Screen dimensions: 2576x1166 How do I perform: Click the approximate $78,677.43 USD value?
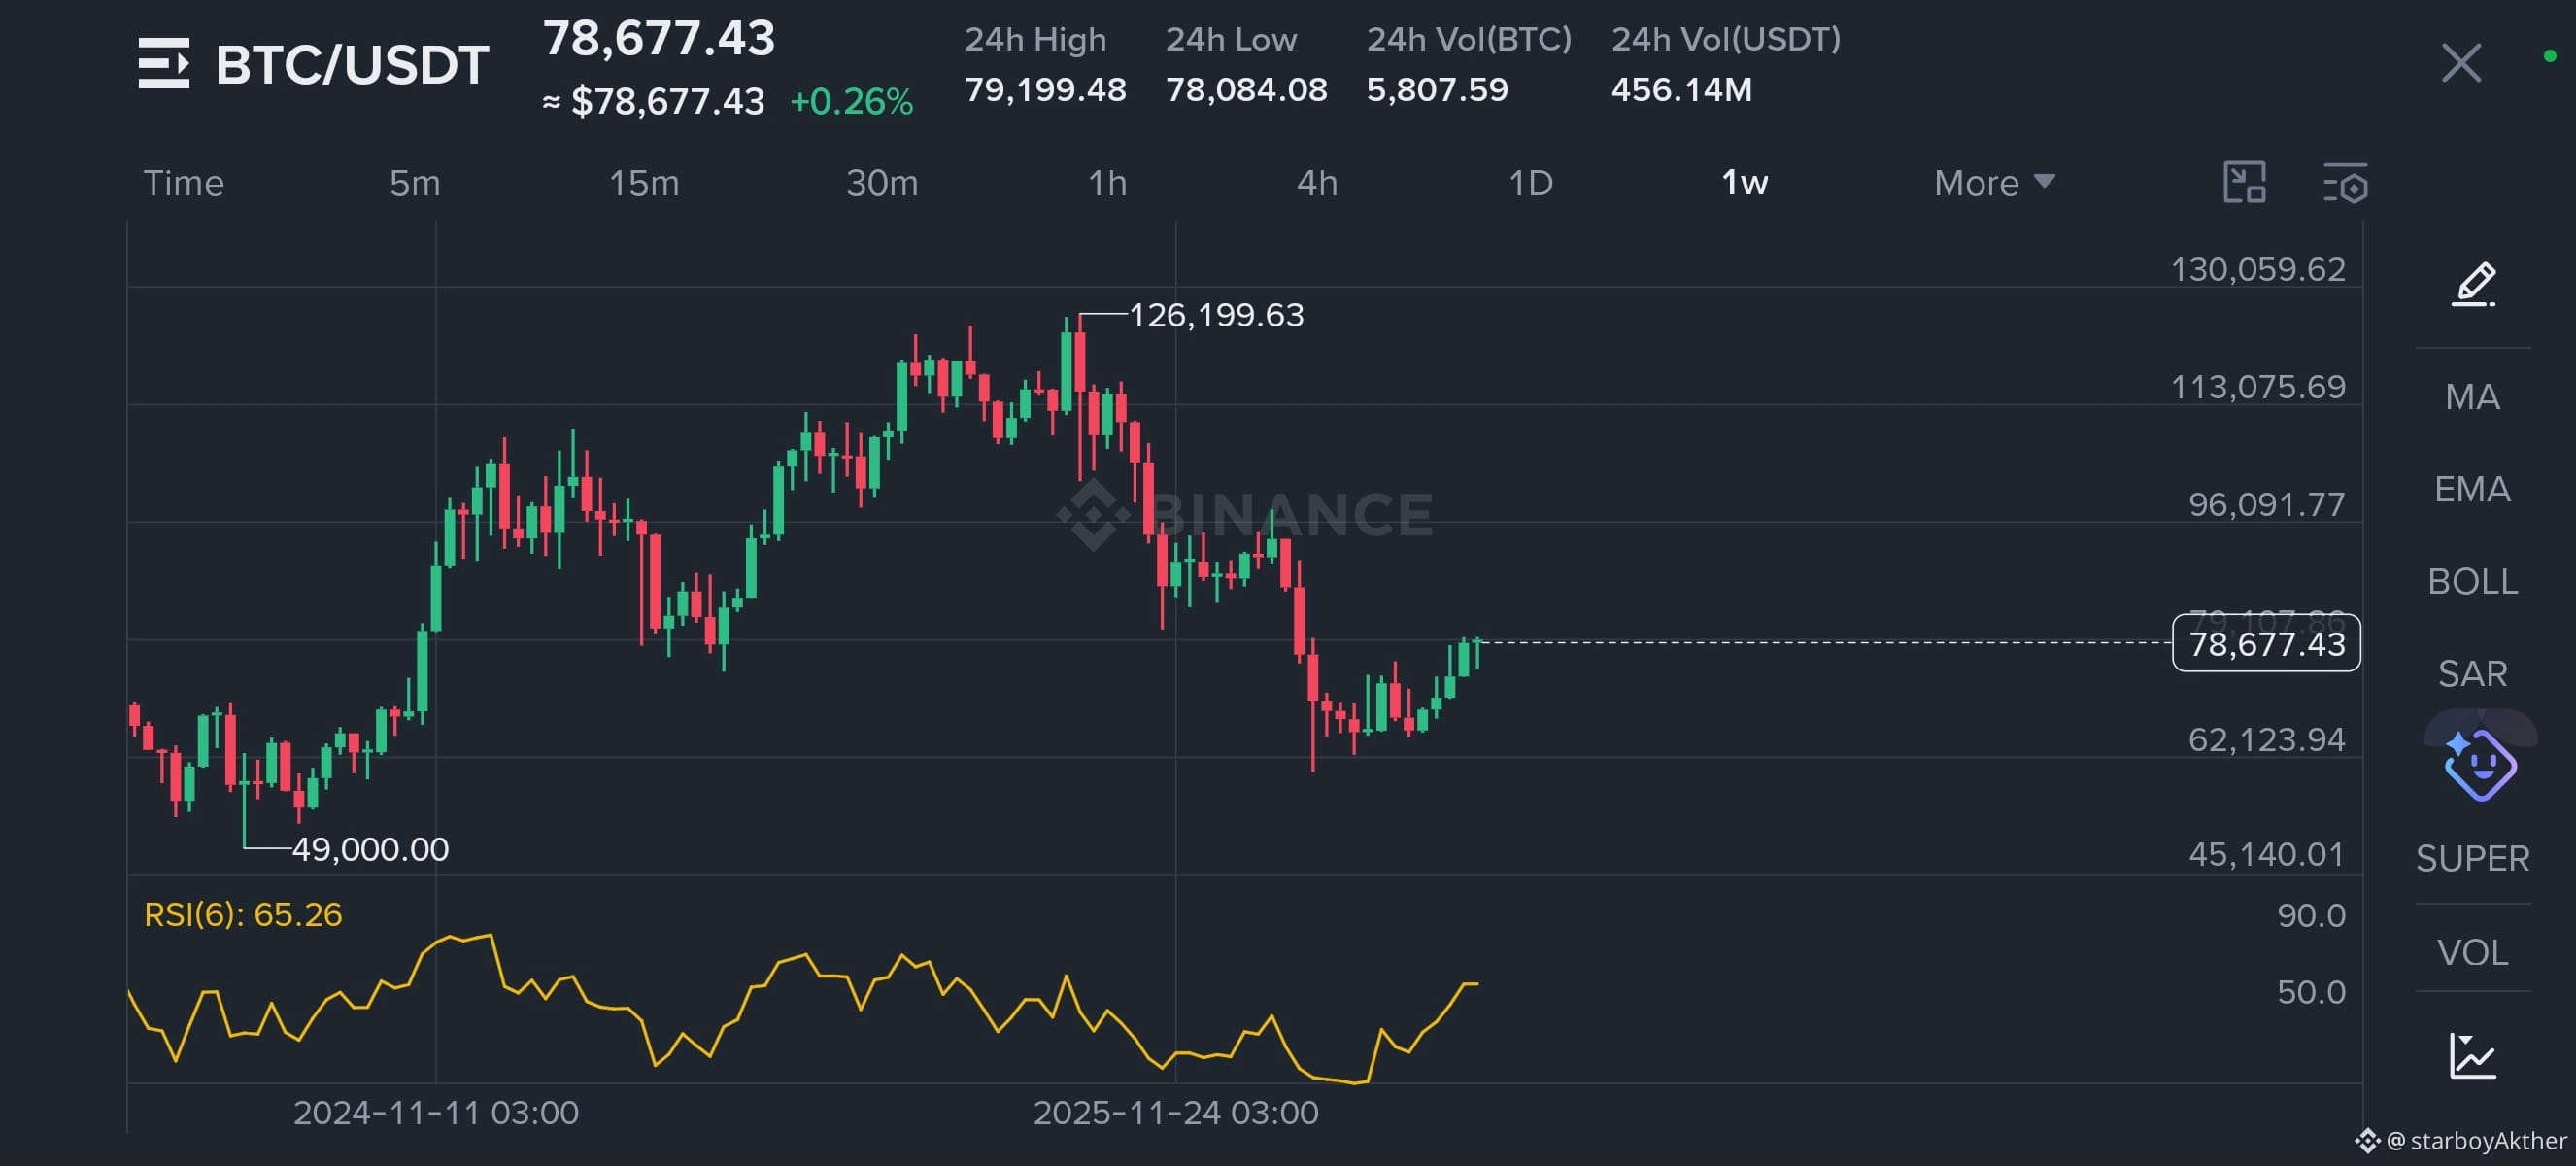[653, 101]
